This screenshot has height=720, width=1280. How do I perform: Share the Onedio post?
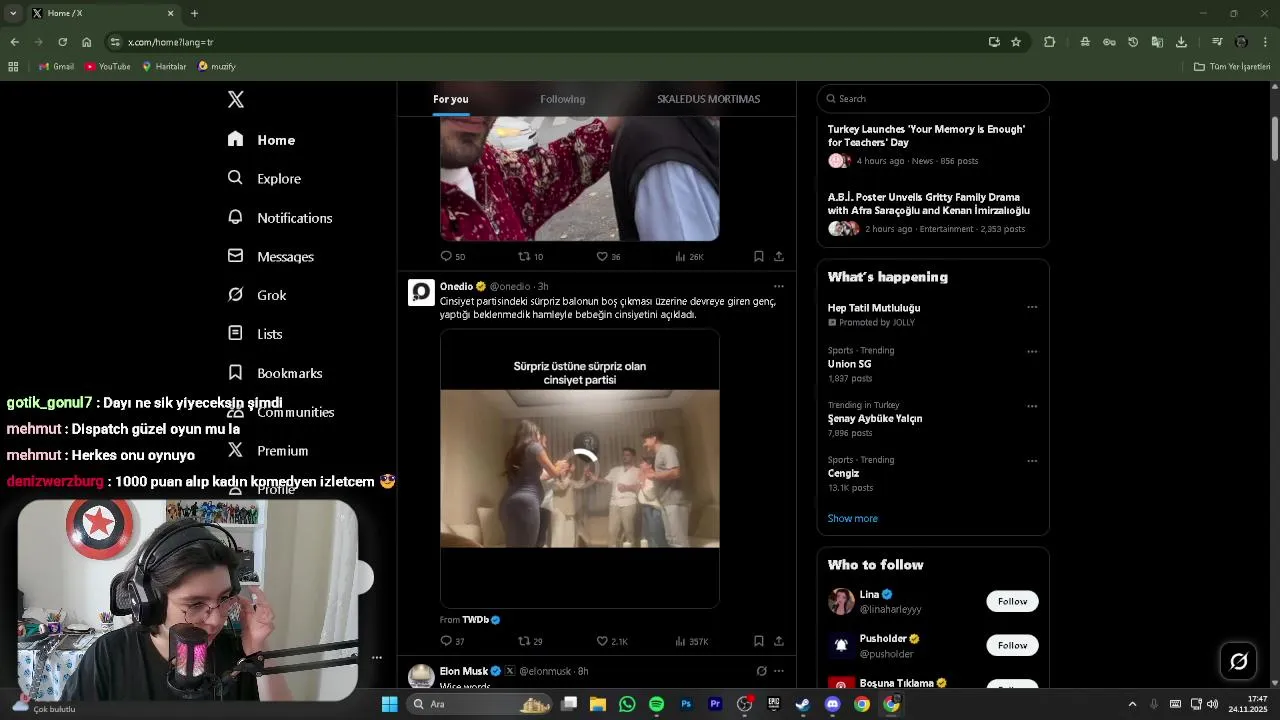coord(779,641)
